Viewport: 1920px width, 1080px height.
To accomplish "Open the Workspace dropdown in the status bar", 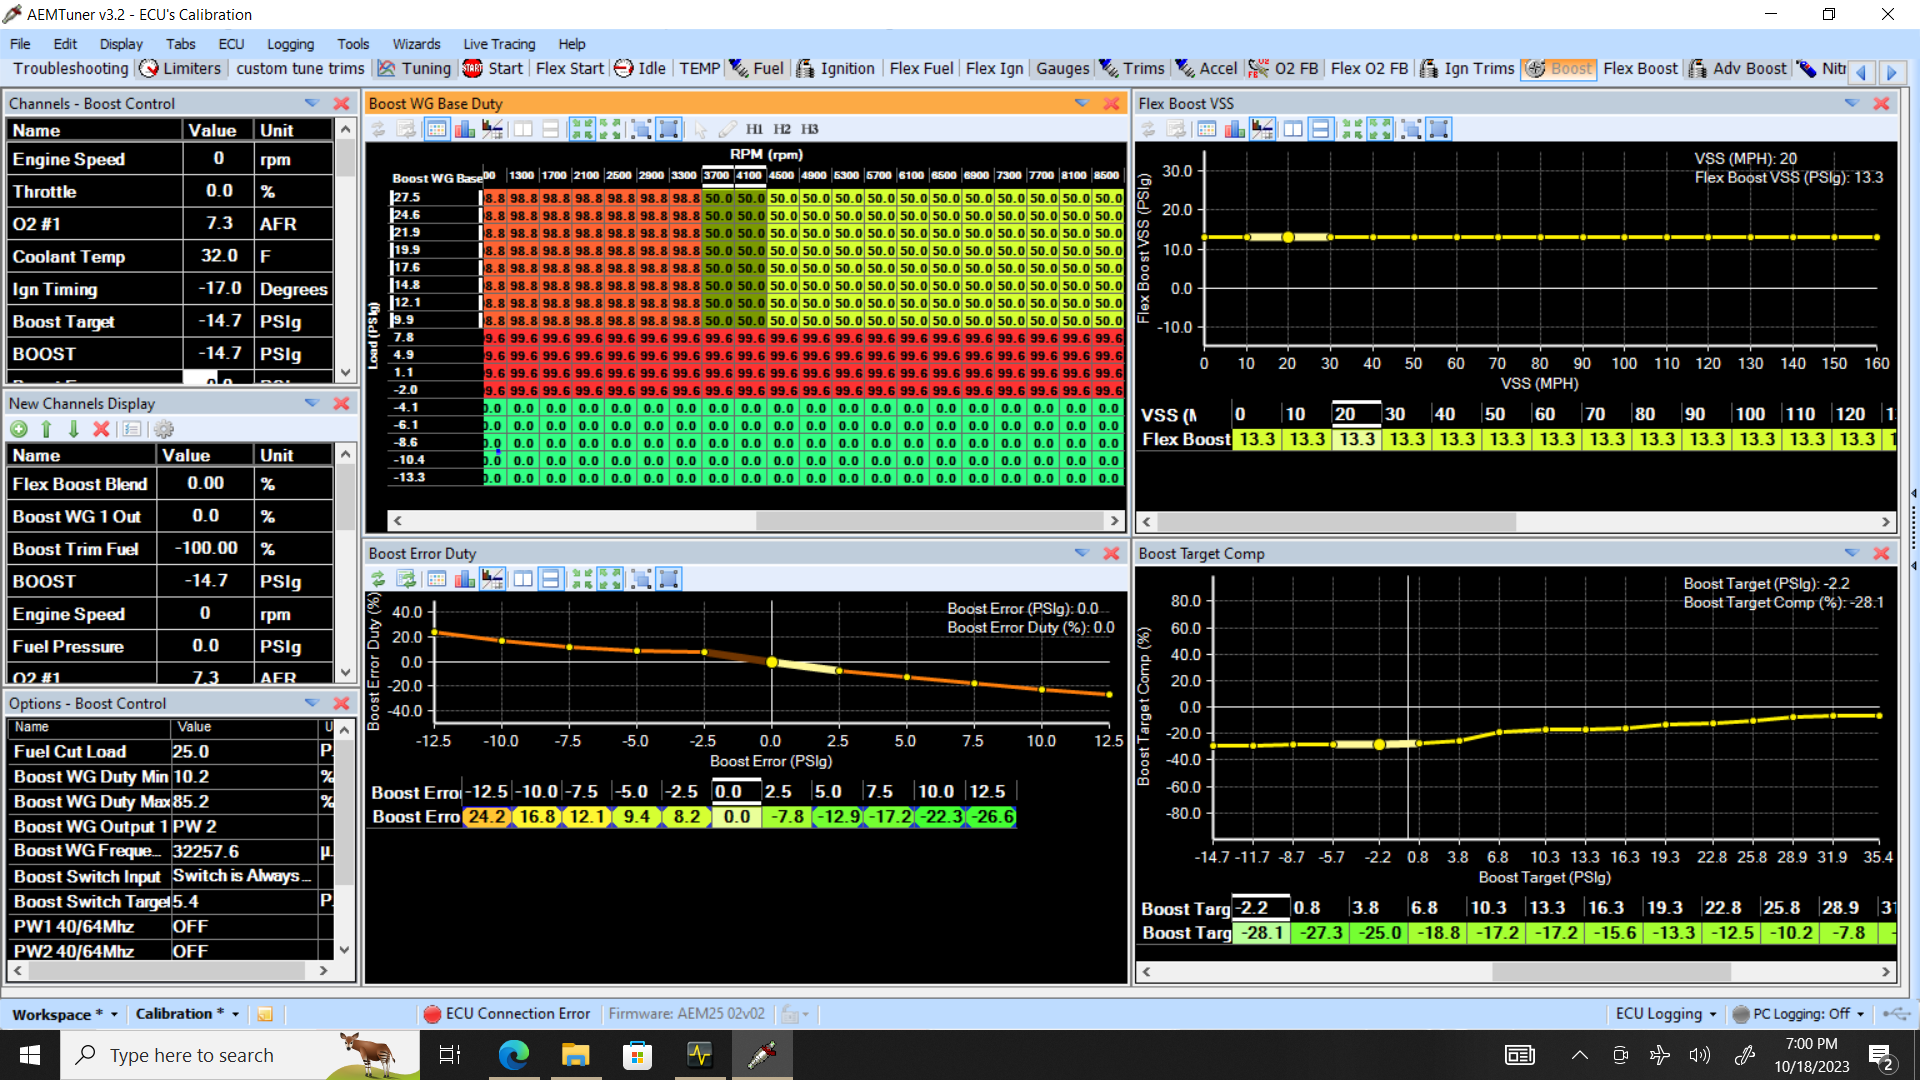I will point(114,1014).
